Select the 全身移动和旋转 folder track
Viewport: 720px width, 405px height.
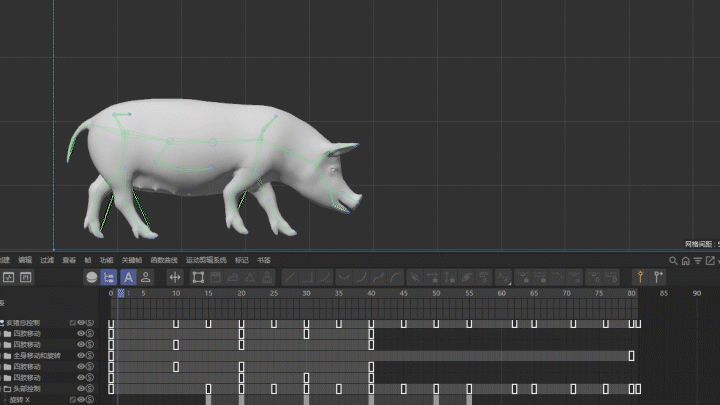click(x=37, y=355)
